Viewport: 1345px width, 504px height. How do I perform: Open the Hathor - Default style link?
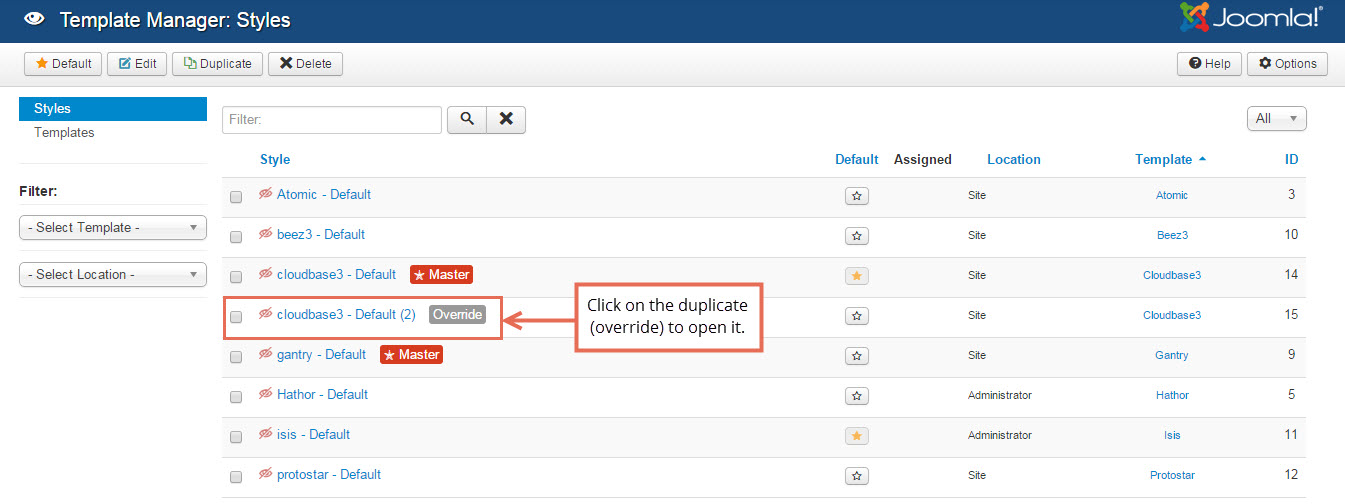[323, 394]
